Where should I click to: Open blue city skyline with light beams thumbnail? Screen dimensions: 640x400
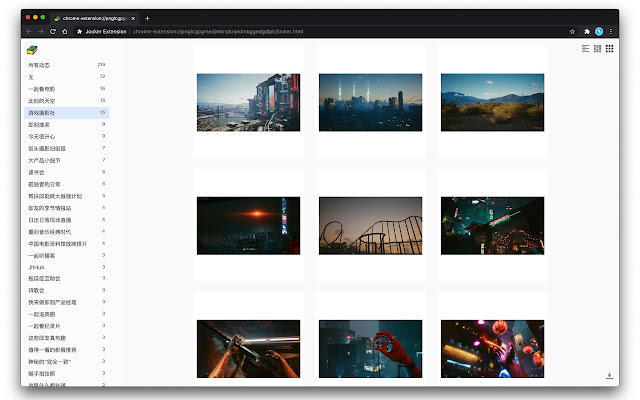click(x=370, y=102)
